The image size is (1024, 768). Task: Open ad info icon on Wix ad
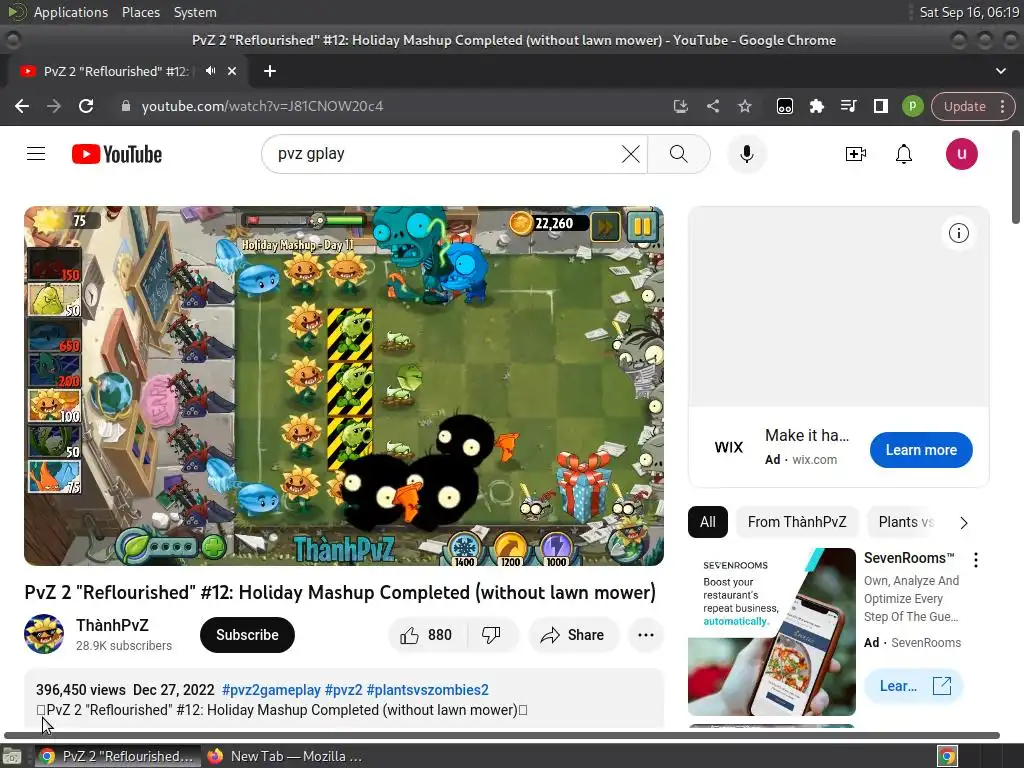(958, 233)
